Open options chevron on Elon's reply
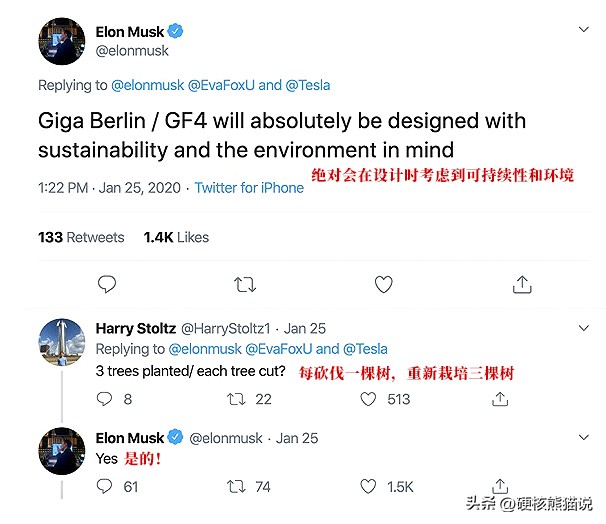606x524 pixels. point(584,438)
